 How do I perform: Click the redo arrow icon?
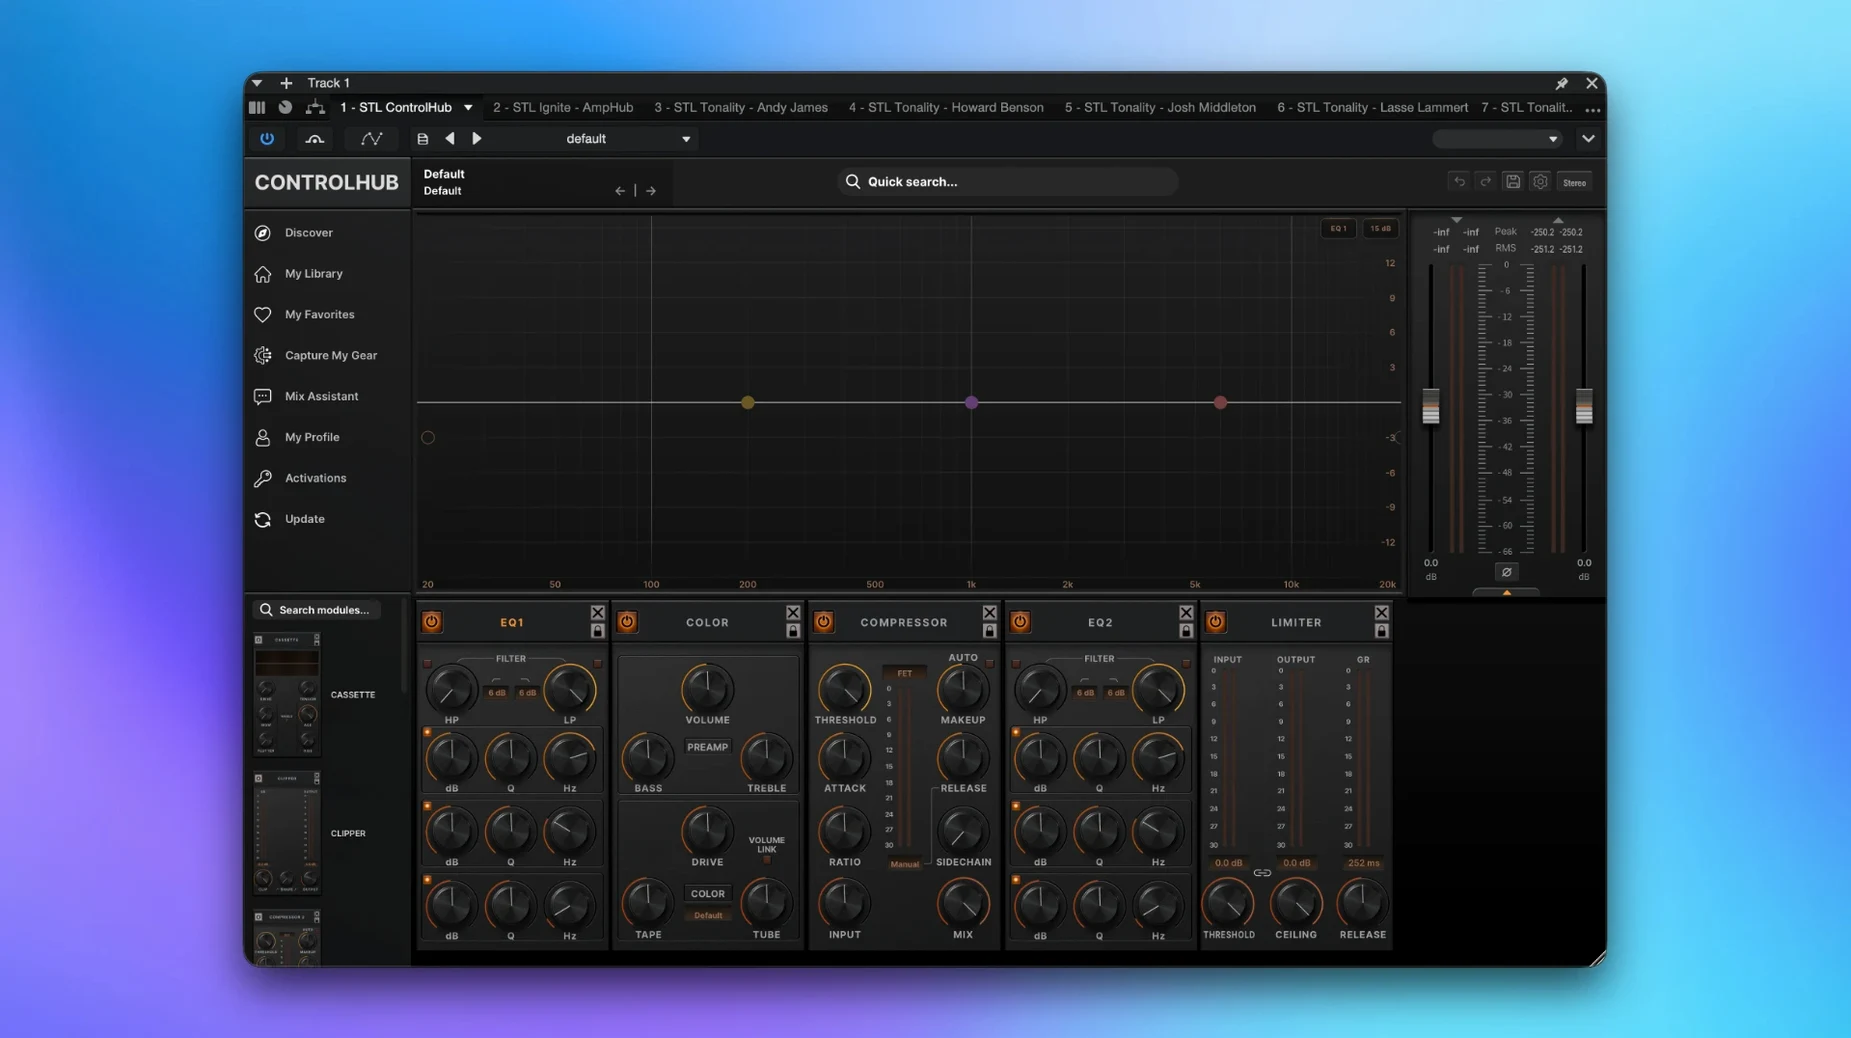[x=1486, y=182]
